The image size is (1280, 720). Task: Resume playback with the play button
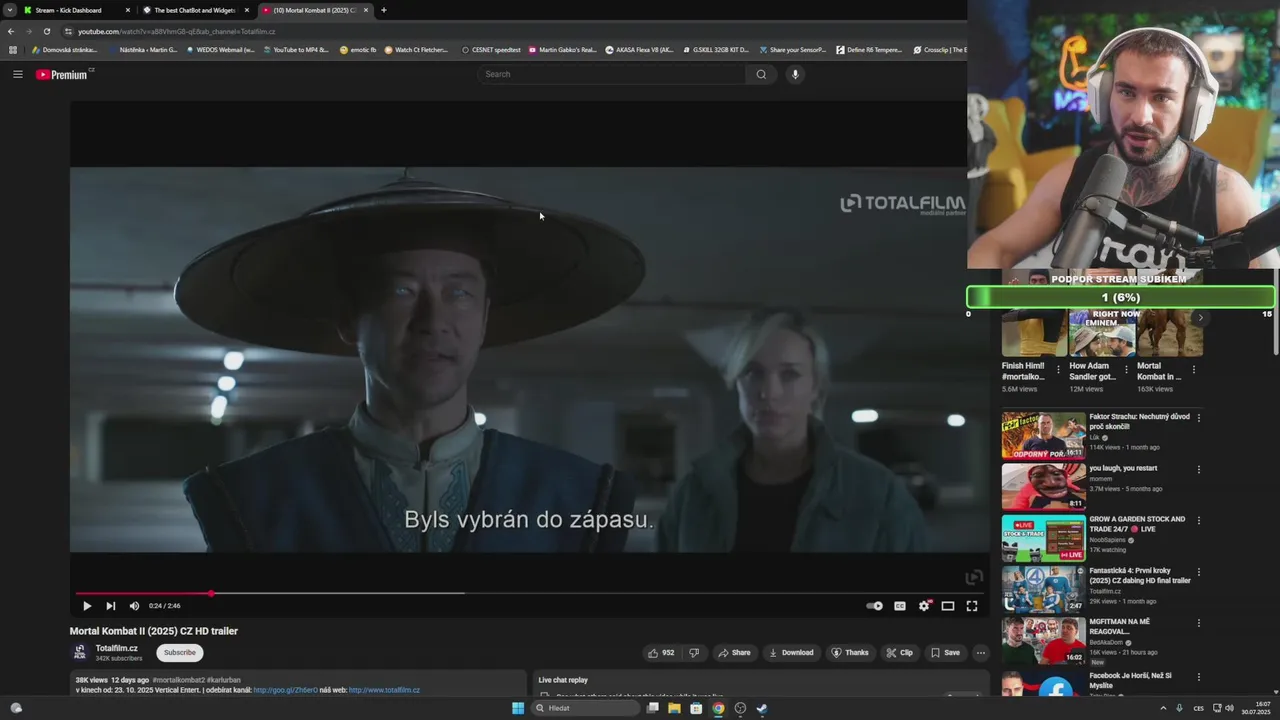pyautogui.click(x=87, y=606)
